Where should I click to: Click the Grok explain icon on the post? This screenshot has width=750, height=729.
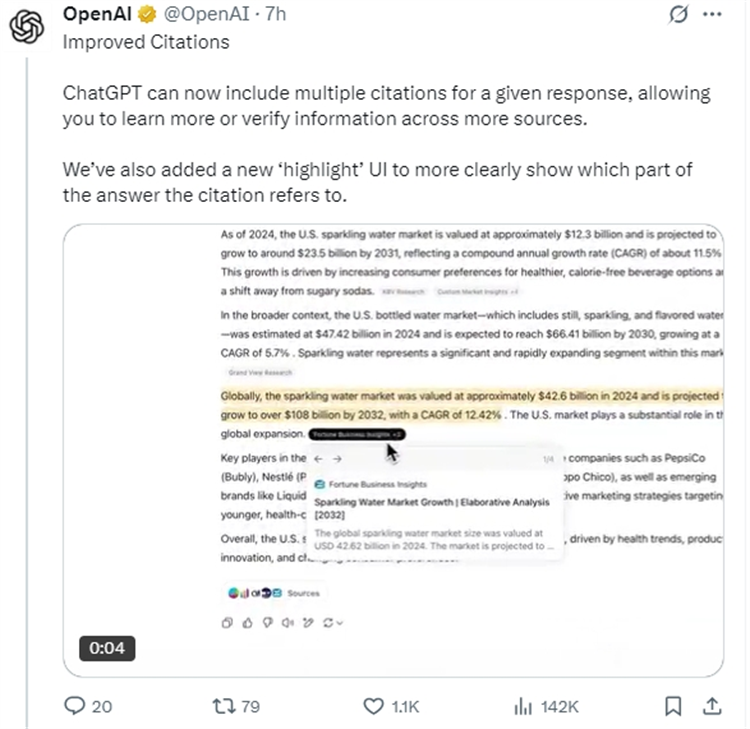679,15
